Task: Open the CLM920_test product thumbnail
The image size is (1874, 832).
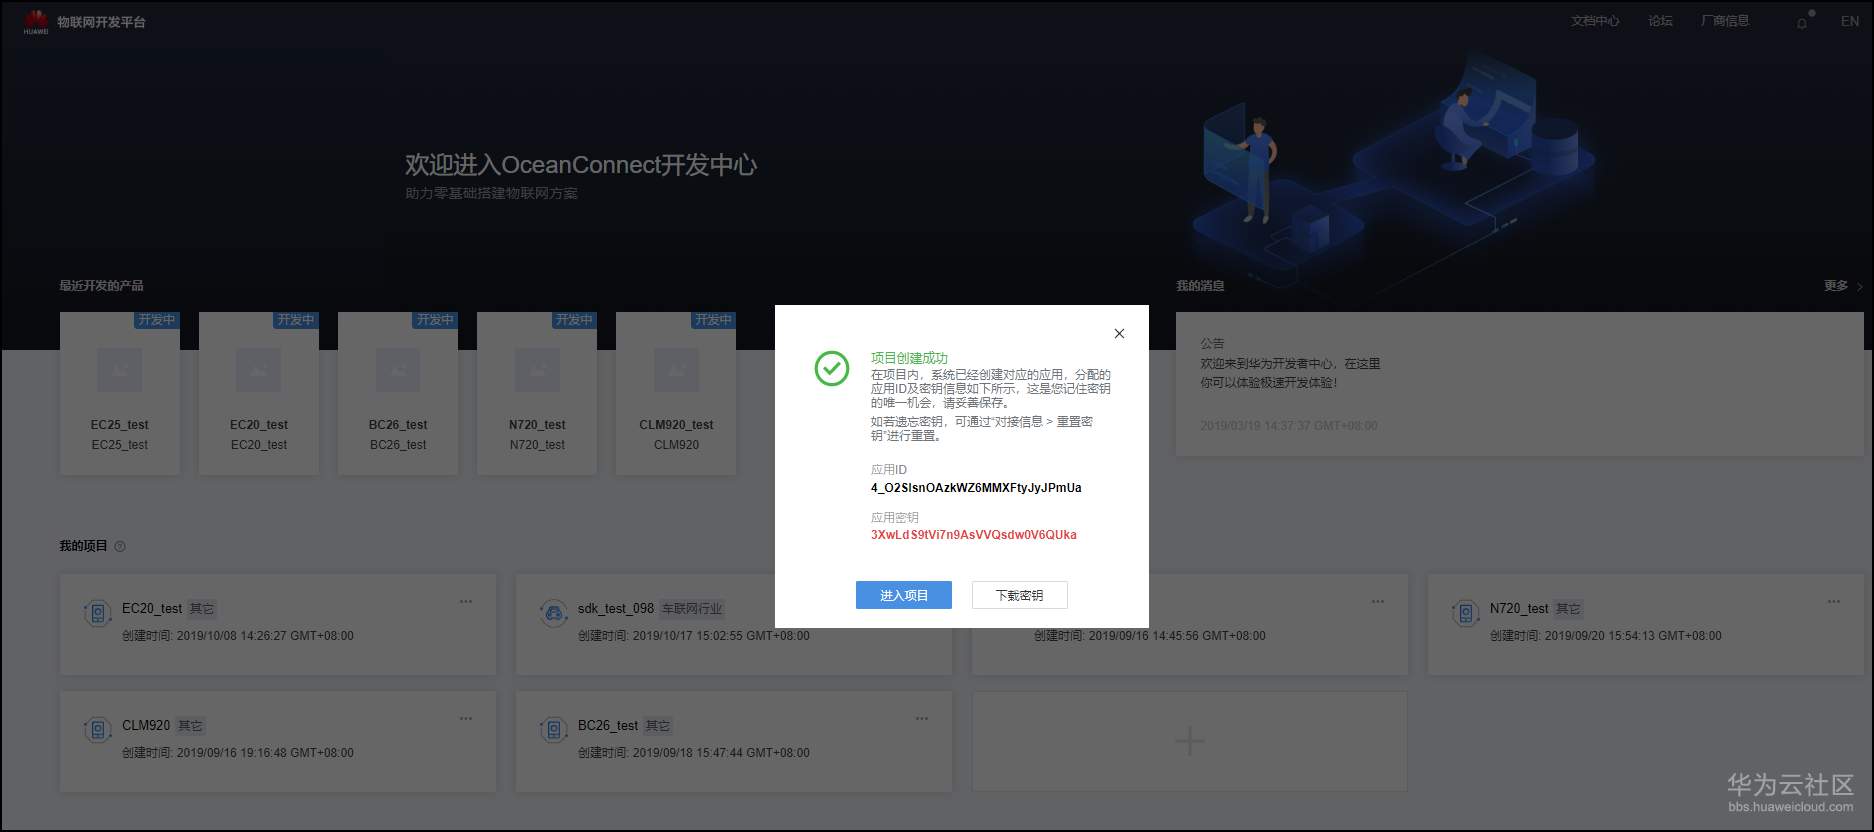Action: [x=676, y=371]
